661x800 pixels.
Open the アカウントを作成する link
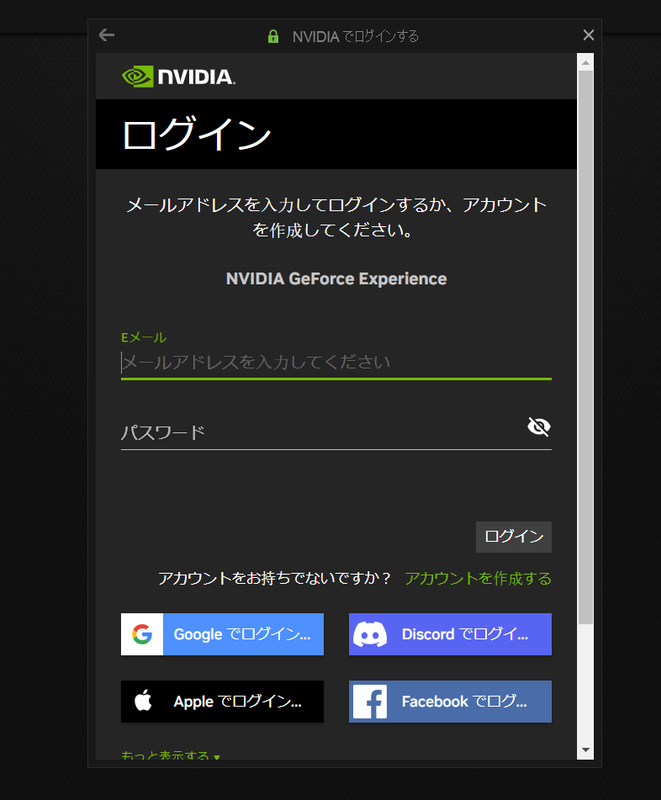pyautogui.click(x=478, y=579)
